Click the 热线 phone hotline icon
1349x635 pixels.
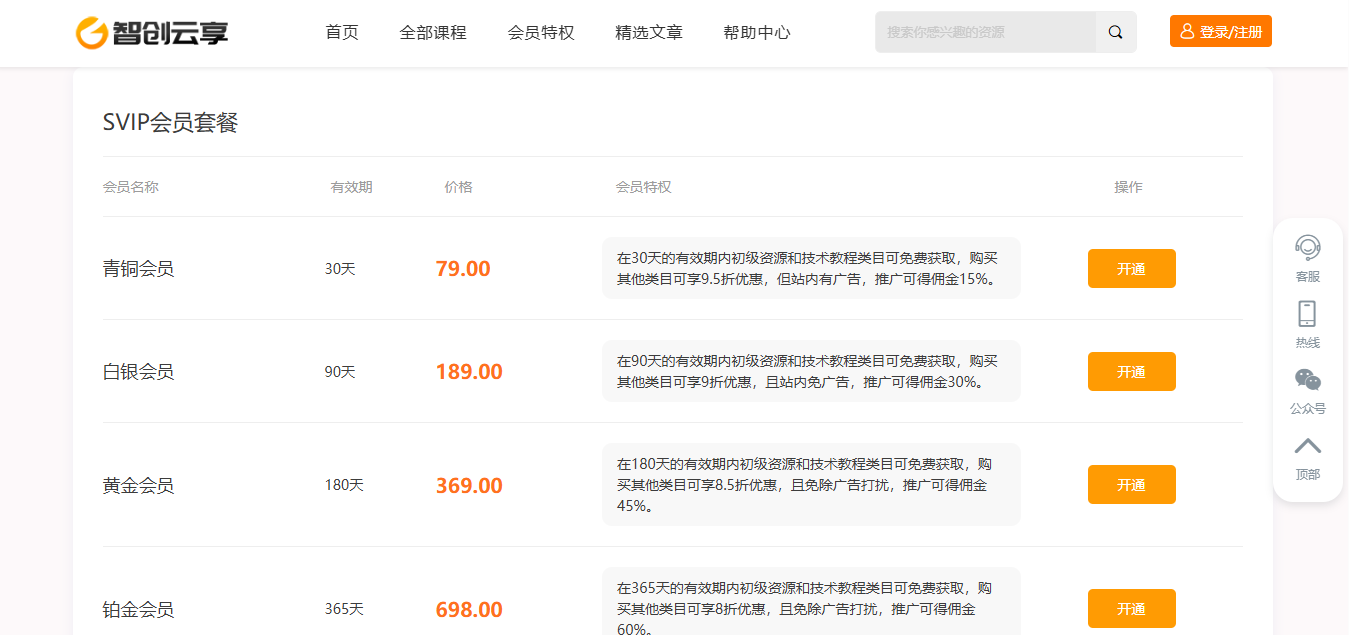[x=1307, y=314]
